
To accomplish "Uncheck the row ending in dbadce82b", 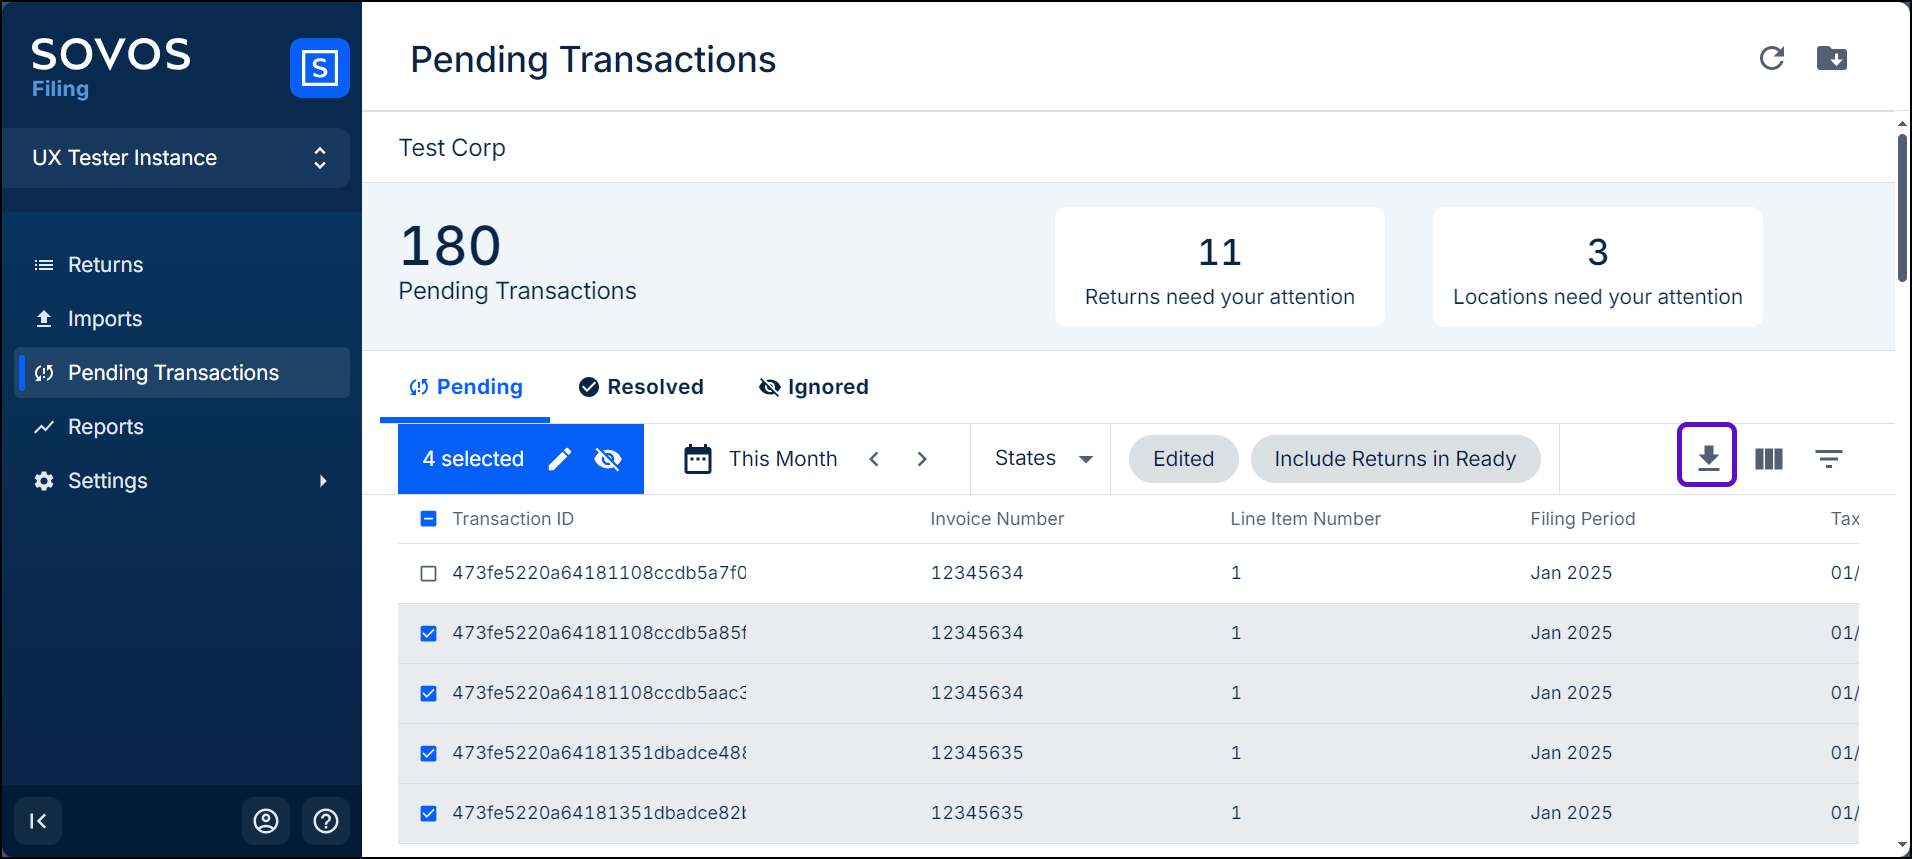I will [x=429, y=814].
